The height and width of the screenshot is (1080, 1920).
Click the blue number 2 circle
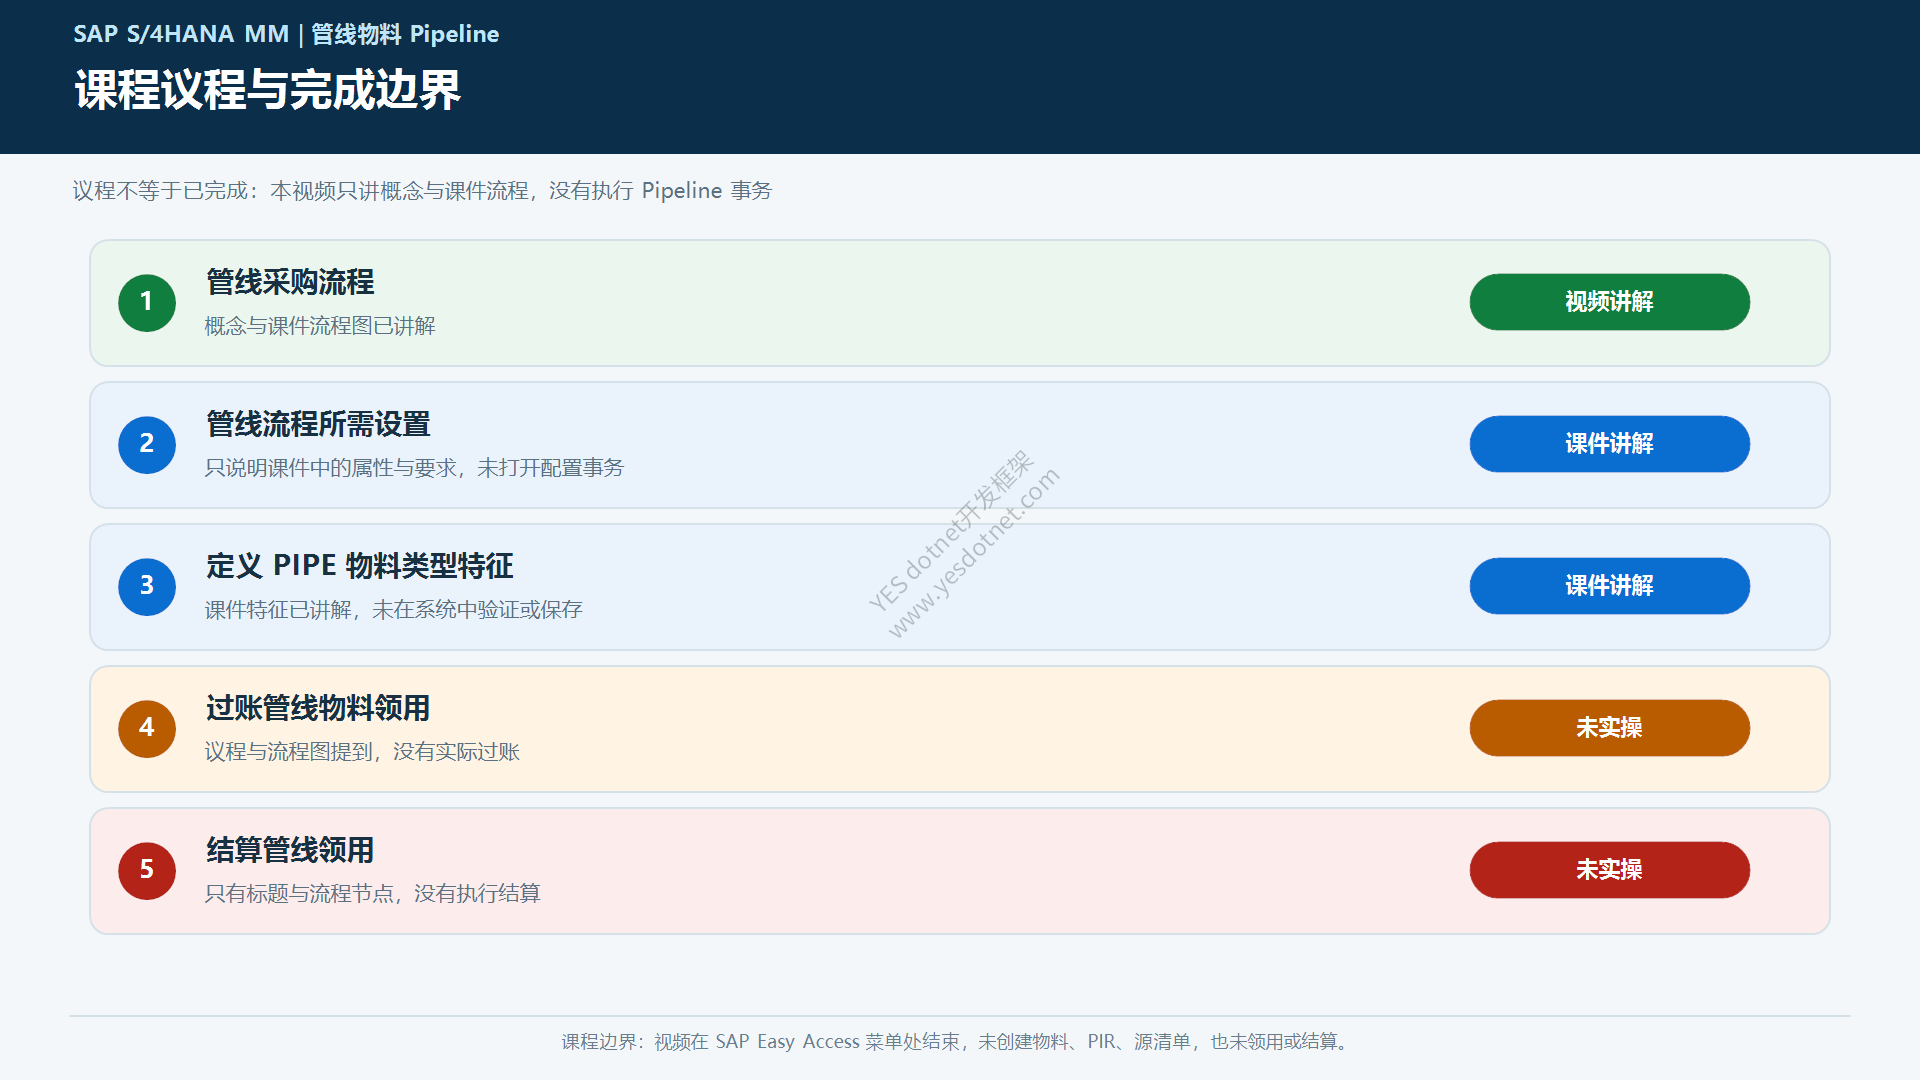pos(147,444)
